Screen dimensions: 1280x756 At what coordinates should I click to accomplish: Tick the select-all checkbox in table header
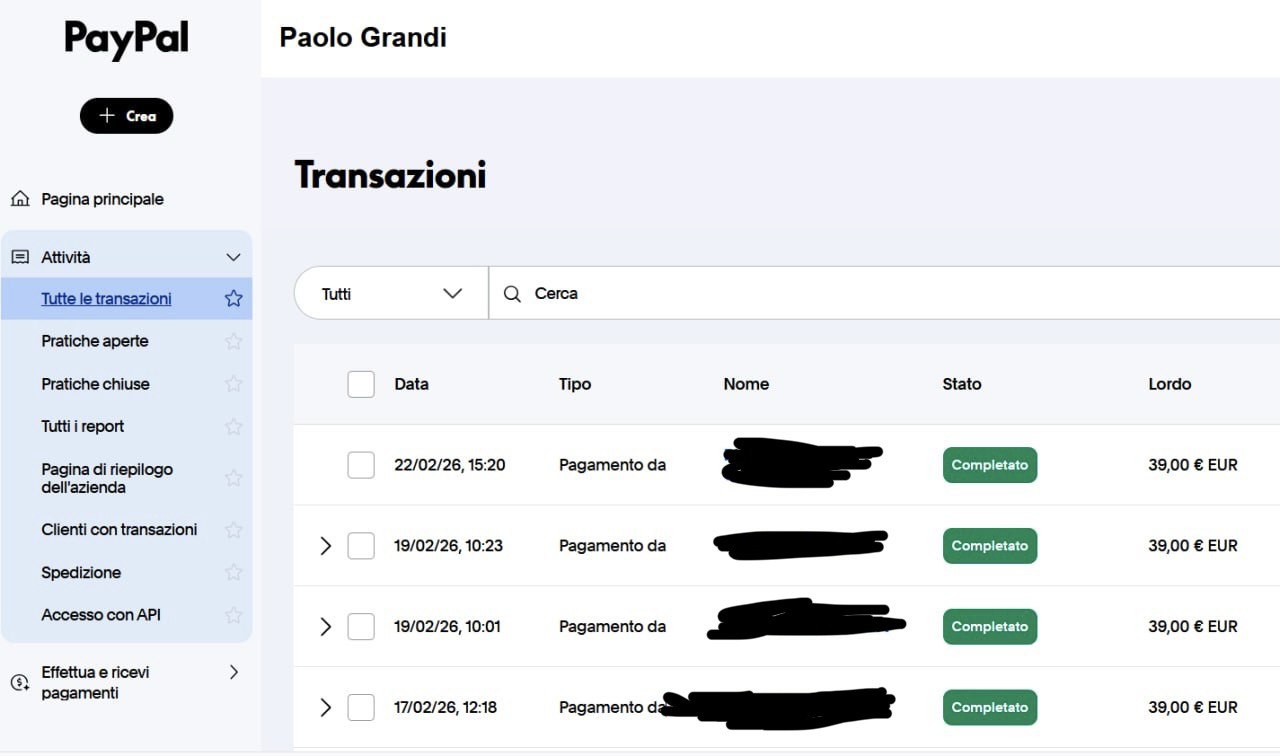(x=361, y=384)
